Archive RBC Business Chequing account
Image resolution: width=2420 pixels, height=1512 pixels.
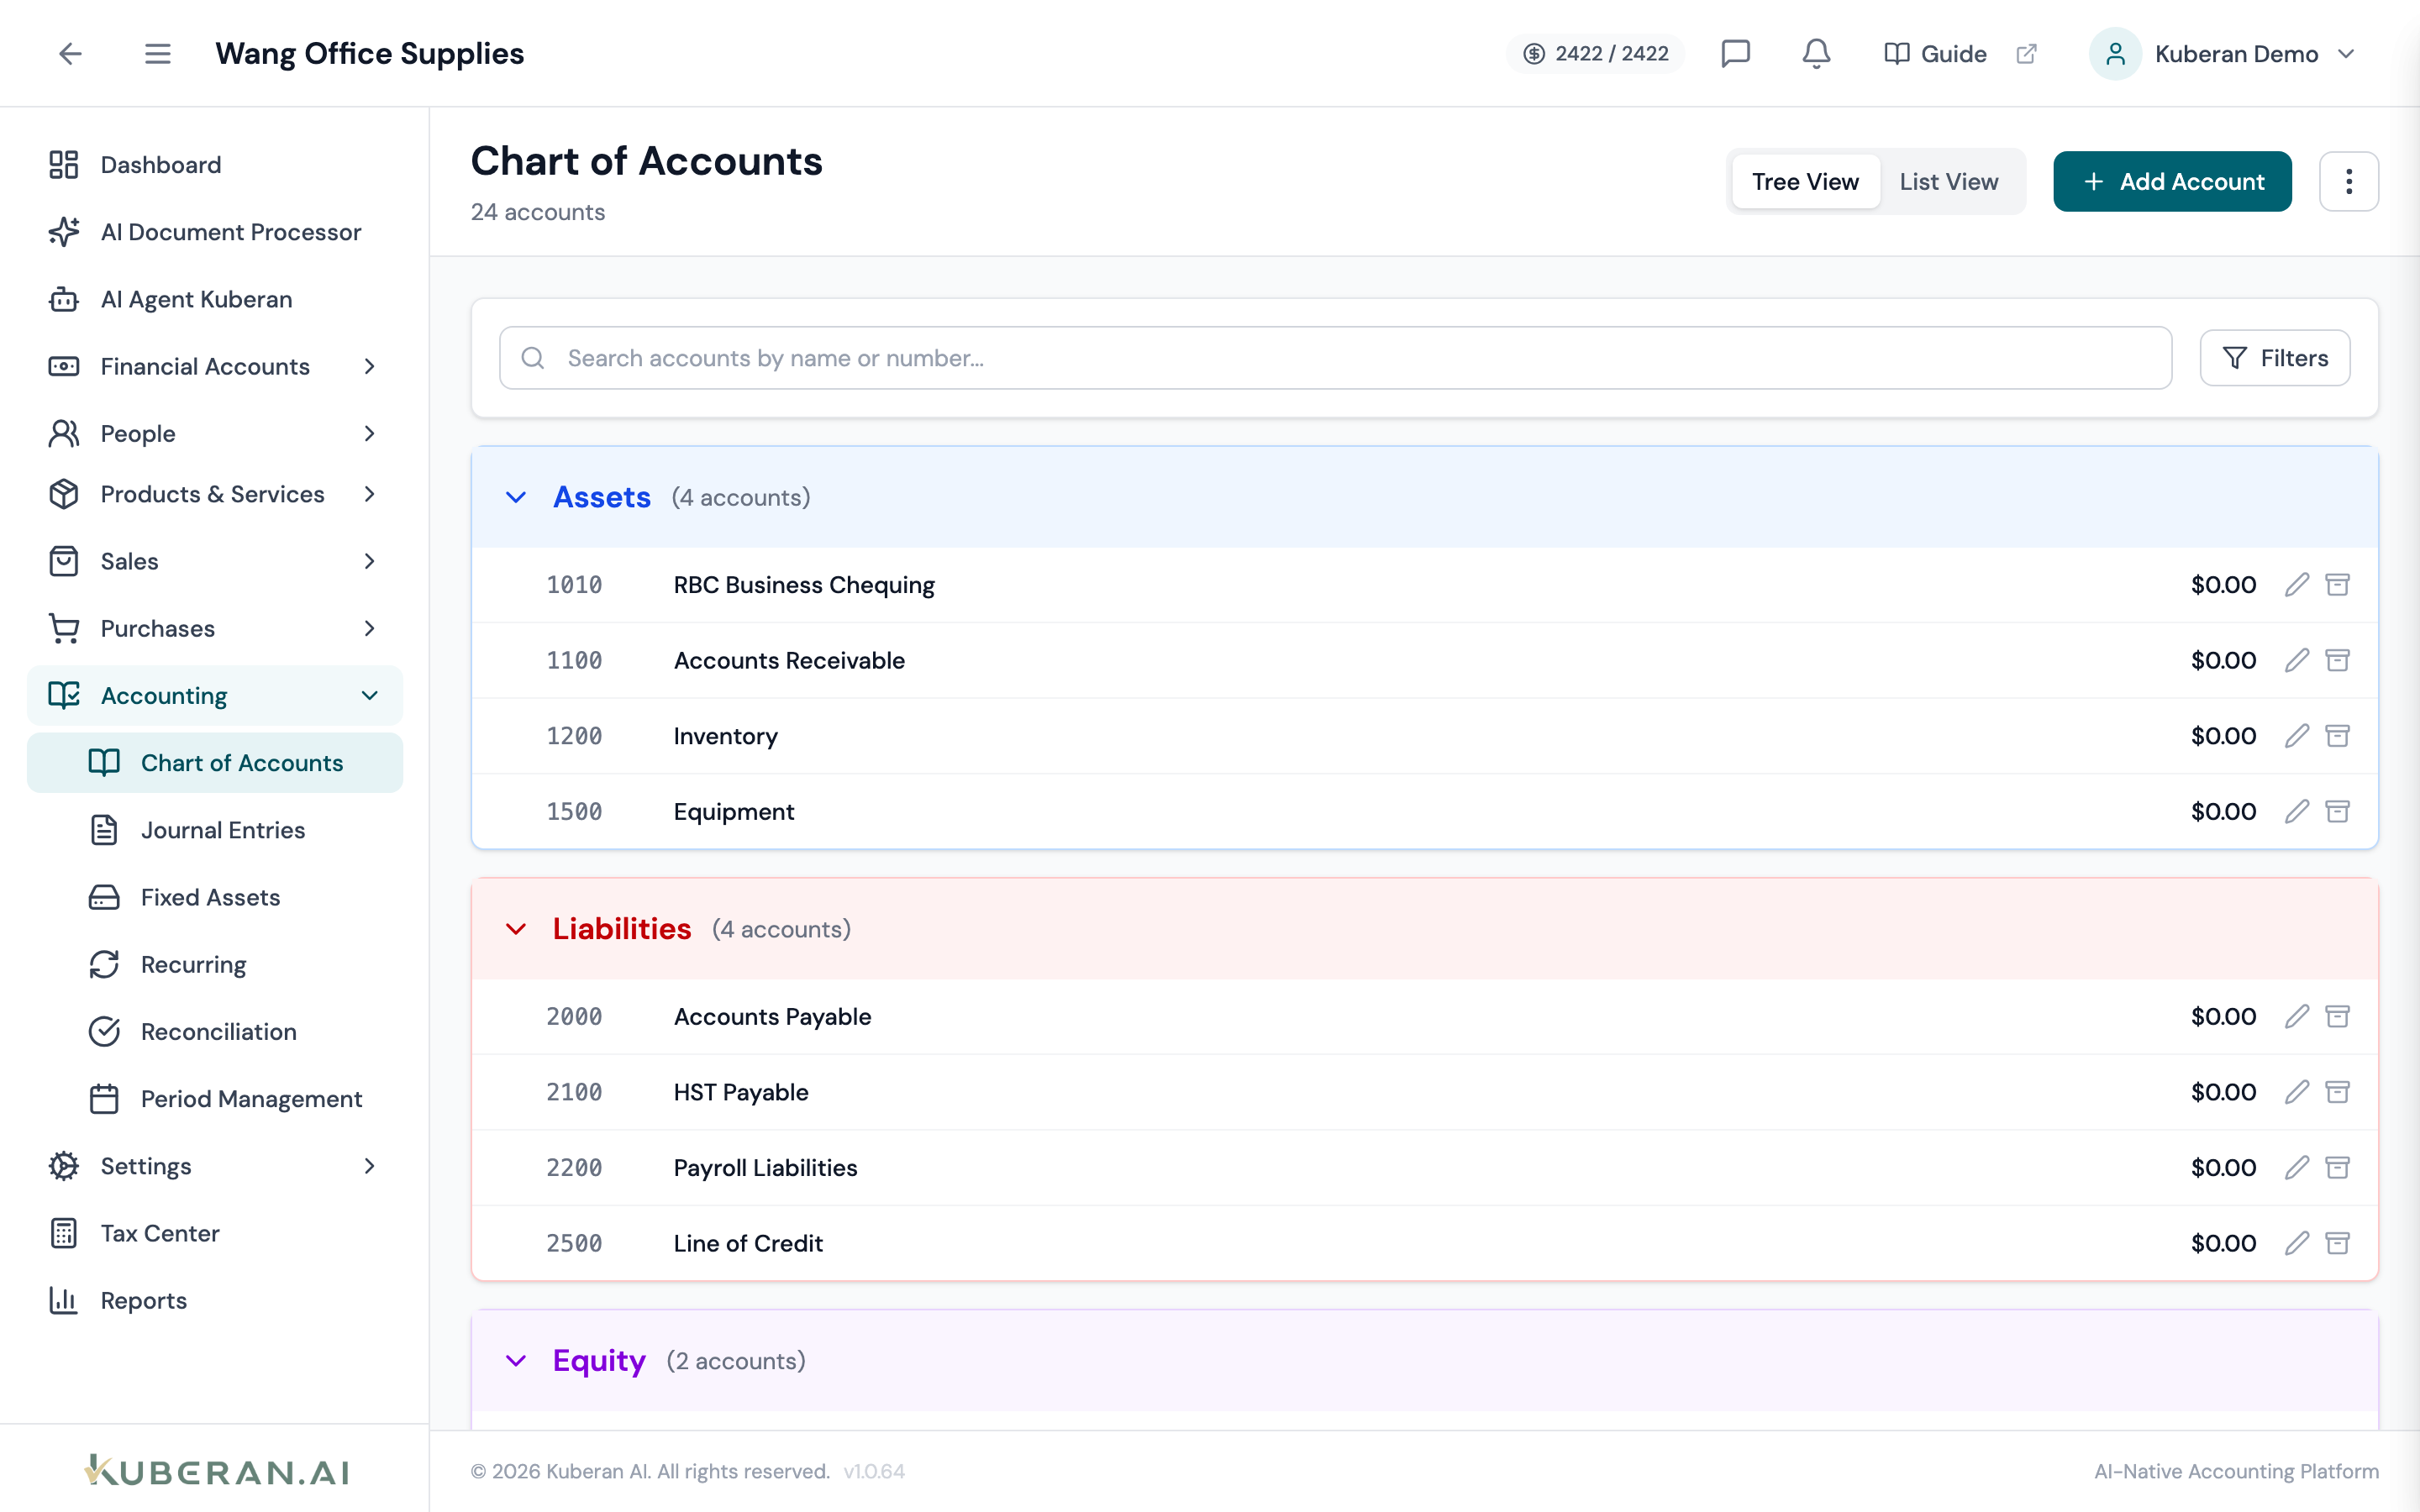[x=2337, y=585]
